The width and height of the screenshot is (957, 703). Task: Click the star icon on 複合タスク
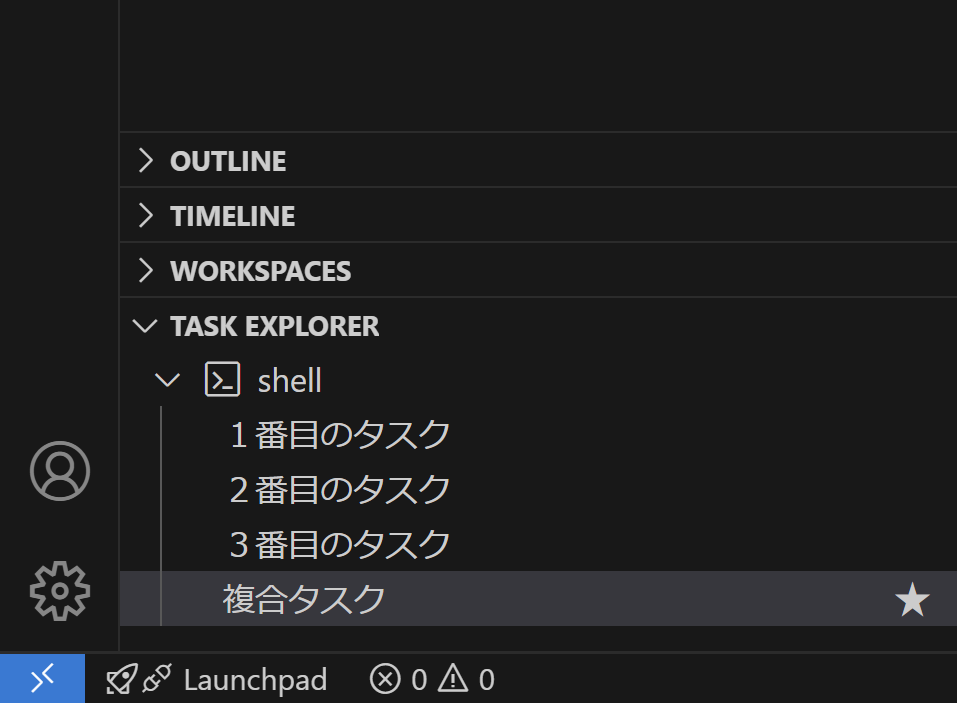pos(912,599)
